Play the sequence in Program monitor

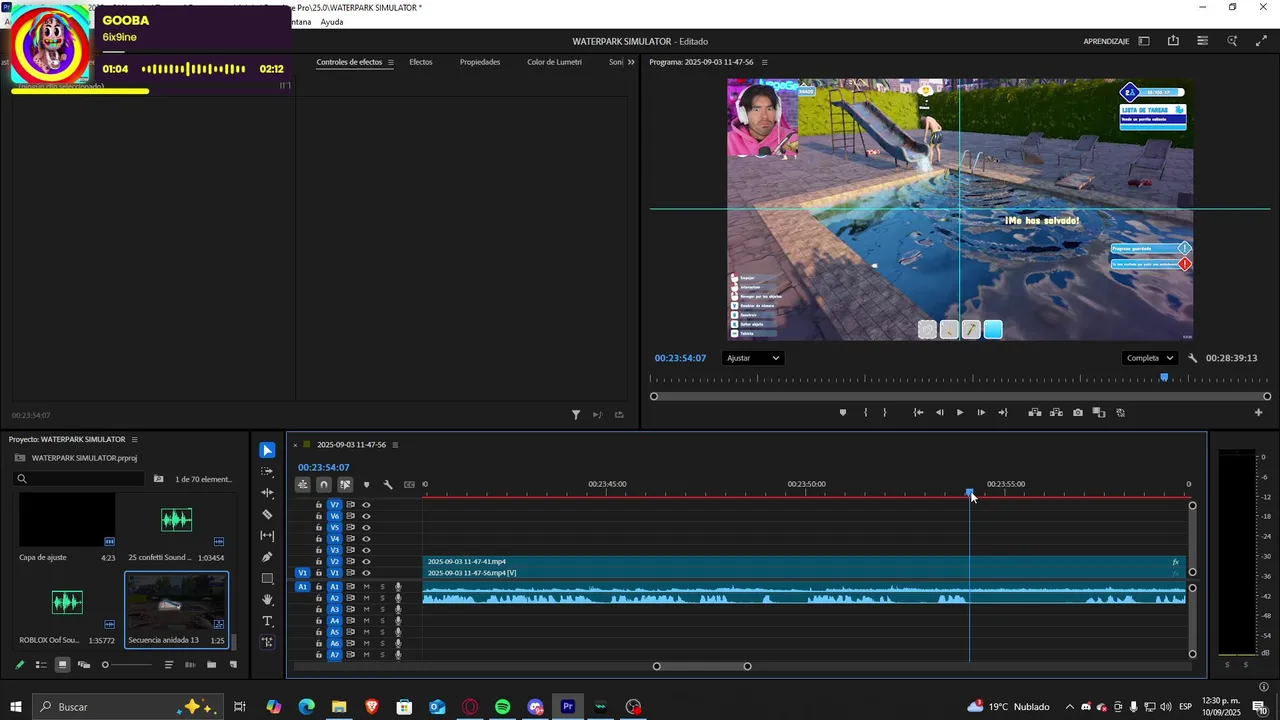point(960,412)
